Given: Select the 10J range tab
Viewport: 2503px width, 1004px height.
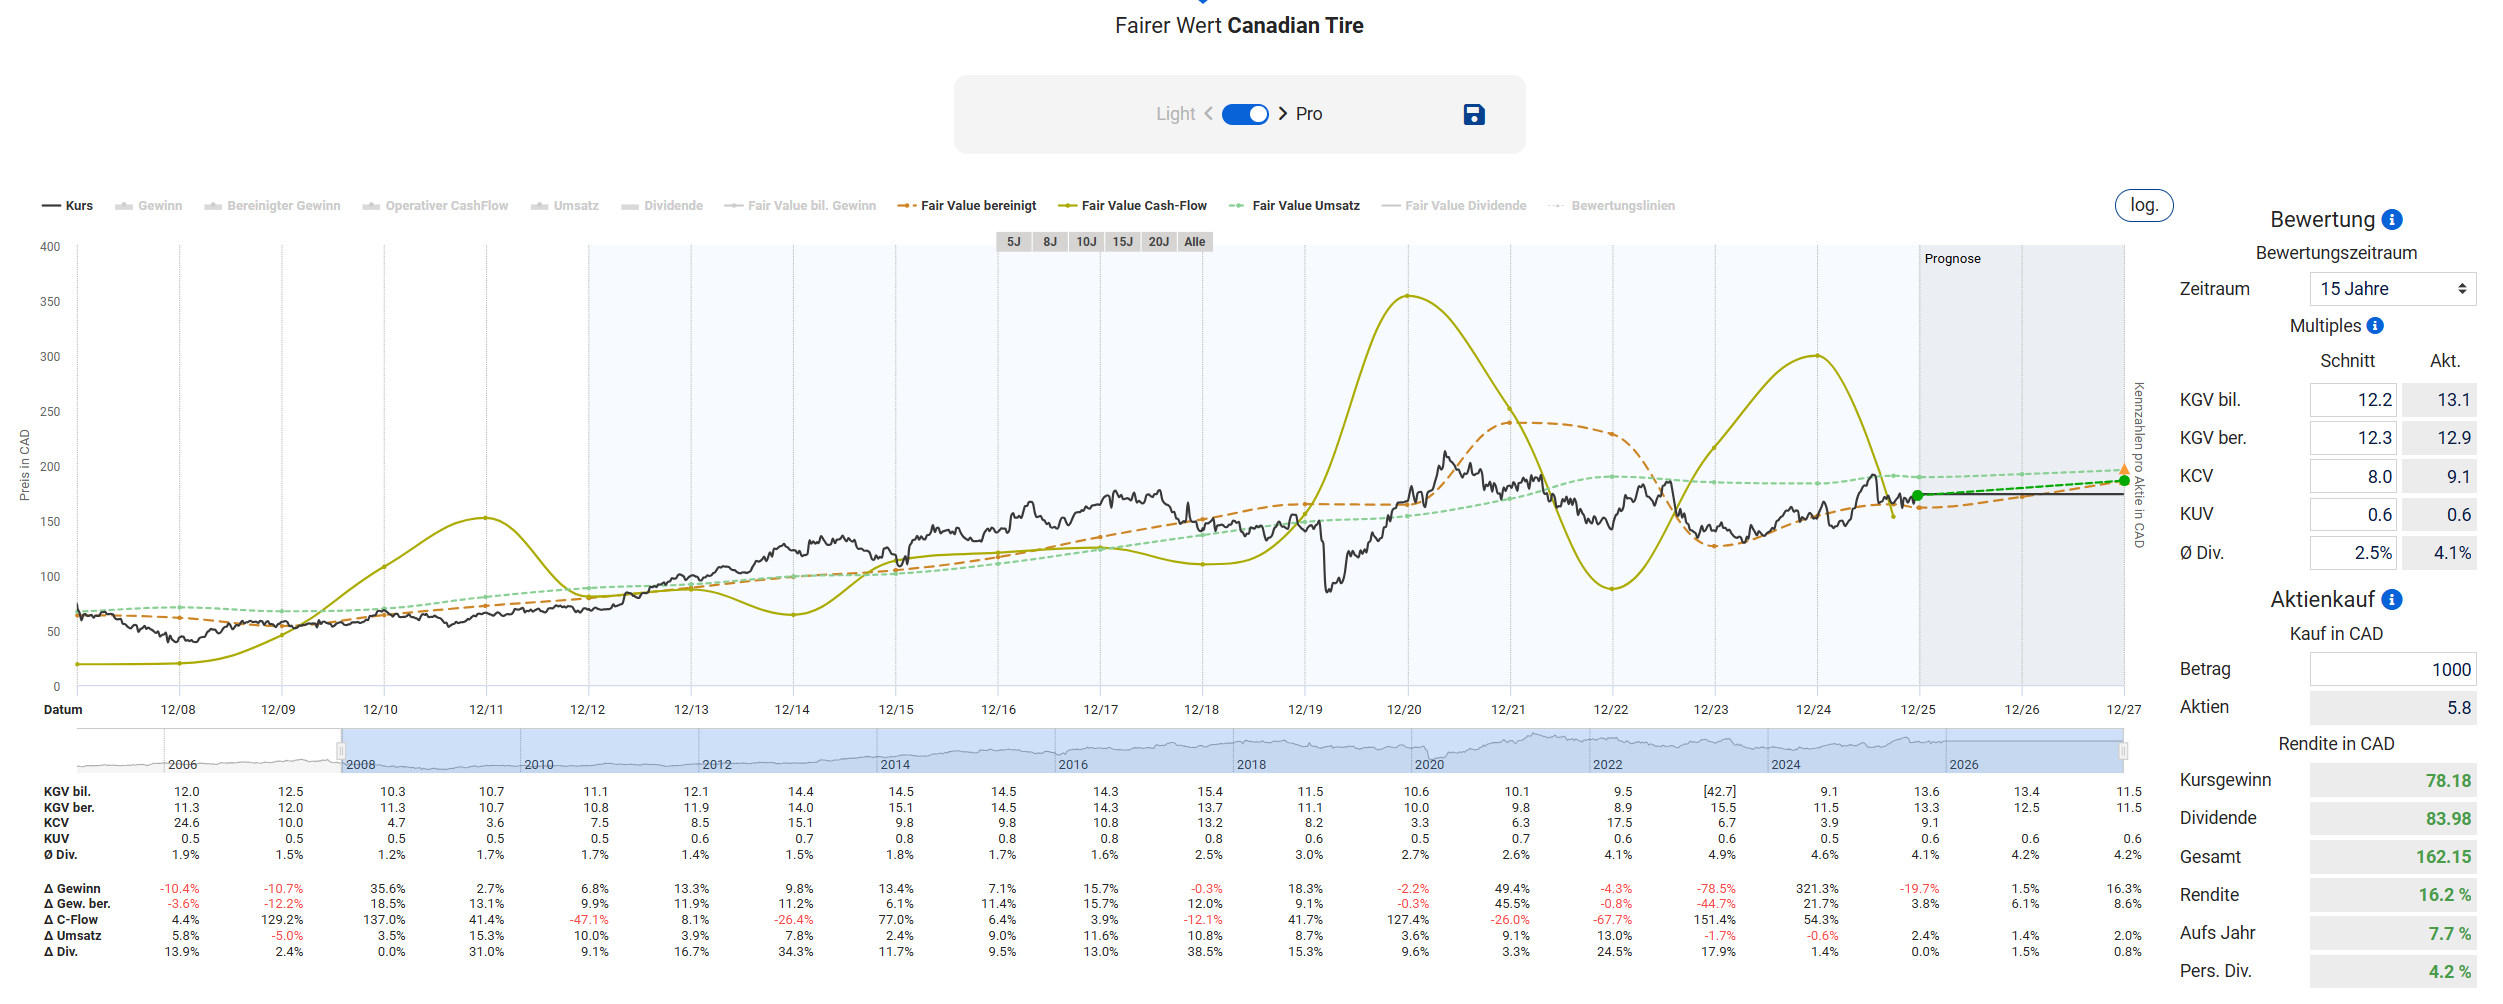Looking at the screenshot, I should click(x=1086, y=242).
